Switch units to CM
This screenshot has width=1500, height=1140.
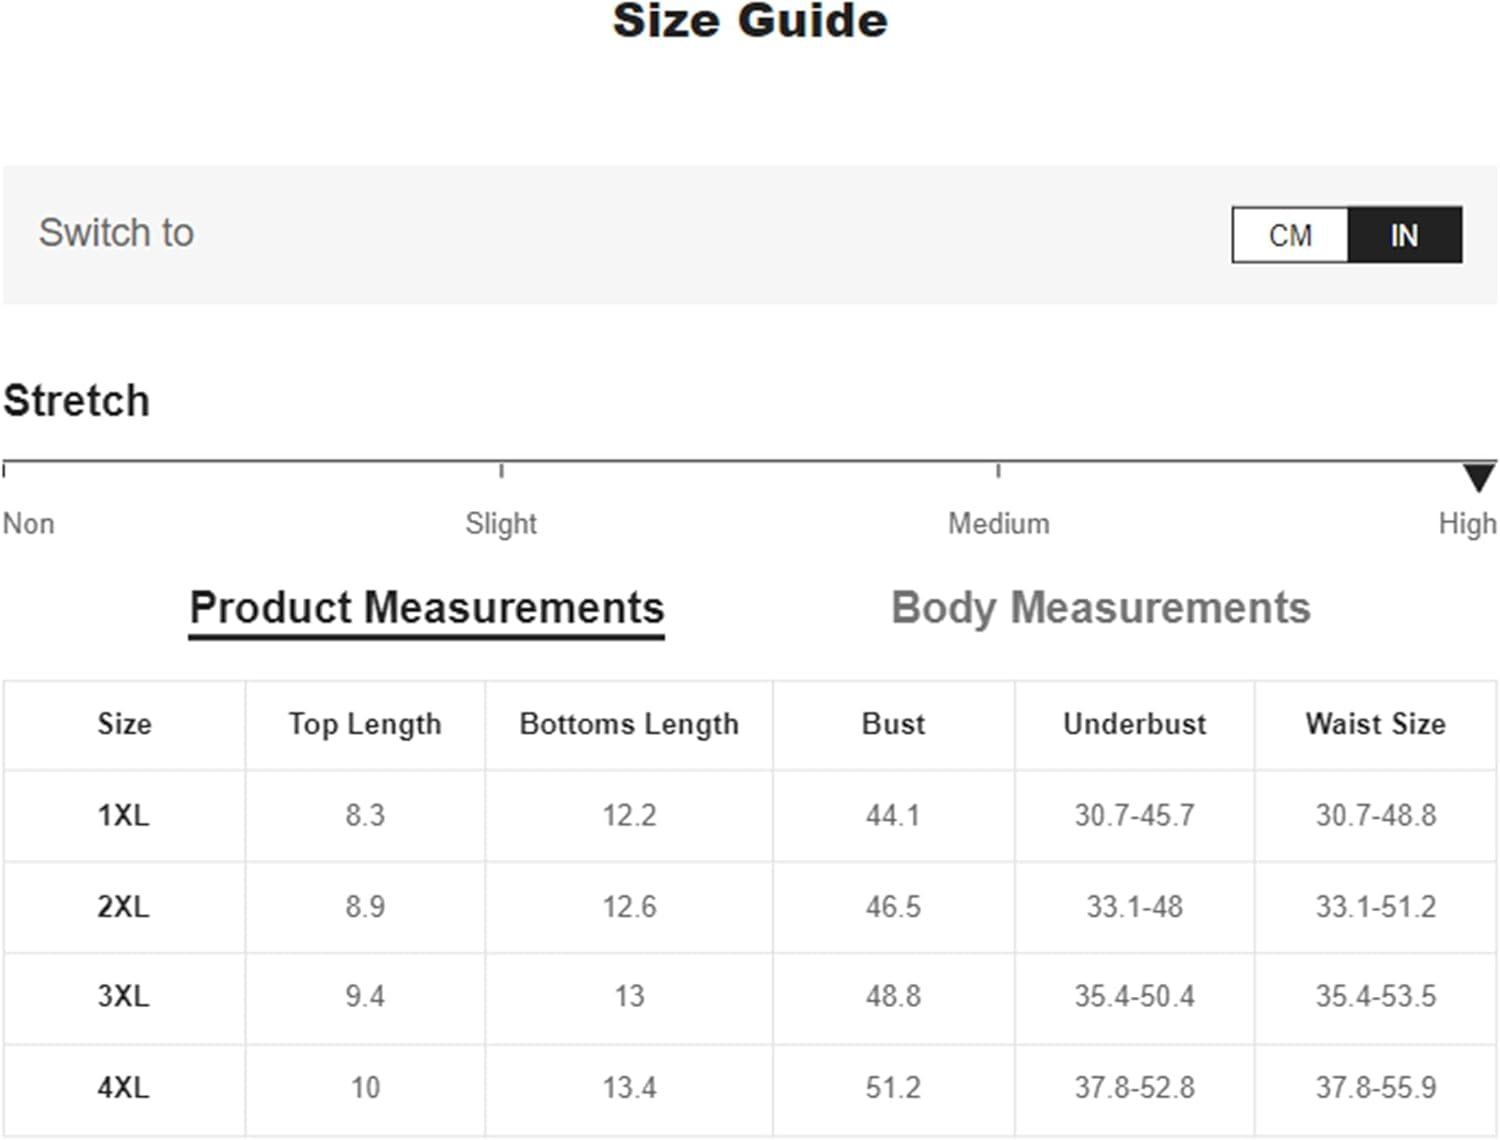tap(1290, 235)
